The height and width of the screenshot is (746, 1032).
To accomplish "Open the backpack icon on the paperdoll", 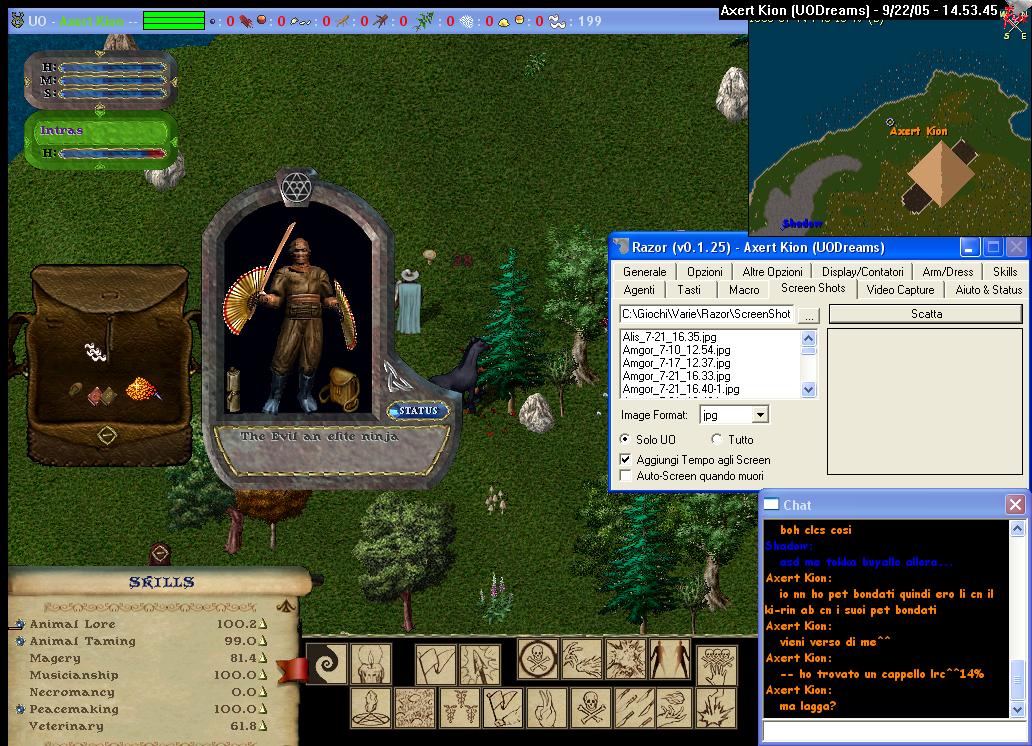I will click(x=340, y=389).
